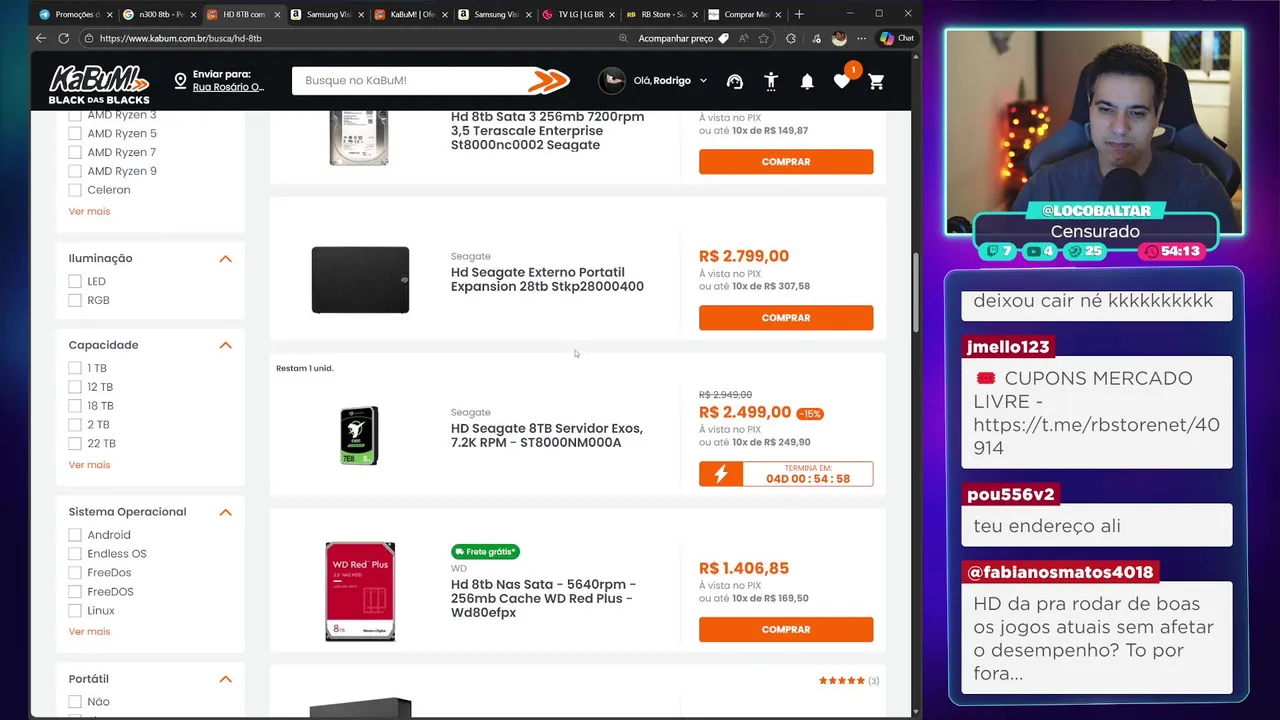Click the zoom magnifier icon in address bar
This screenshot has width=1280, height=720.
[624, 38]
